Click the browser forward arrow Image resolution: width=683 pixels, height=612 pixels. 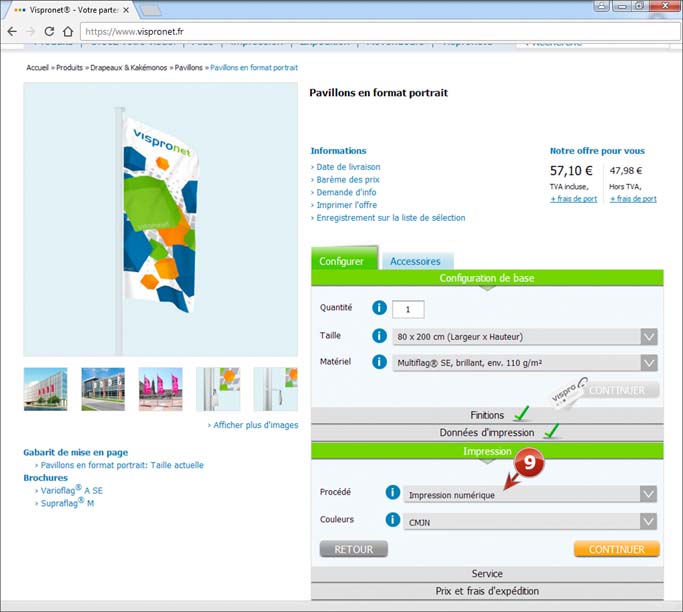point(30,31)
